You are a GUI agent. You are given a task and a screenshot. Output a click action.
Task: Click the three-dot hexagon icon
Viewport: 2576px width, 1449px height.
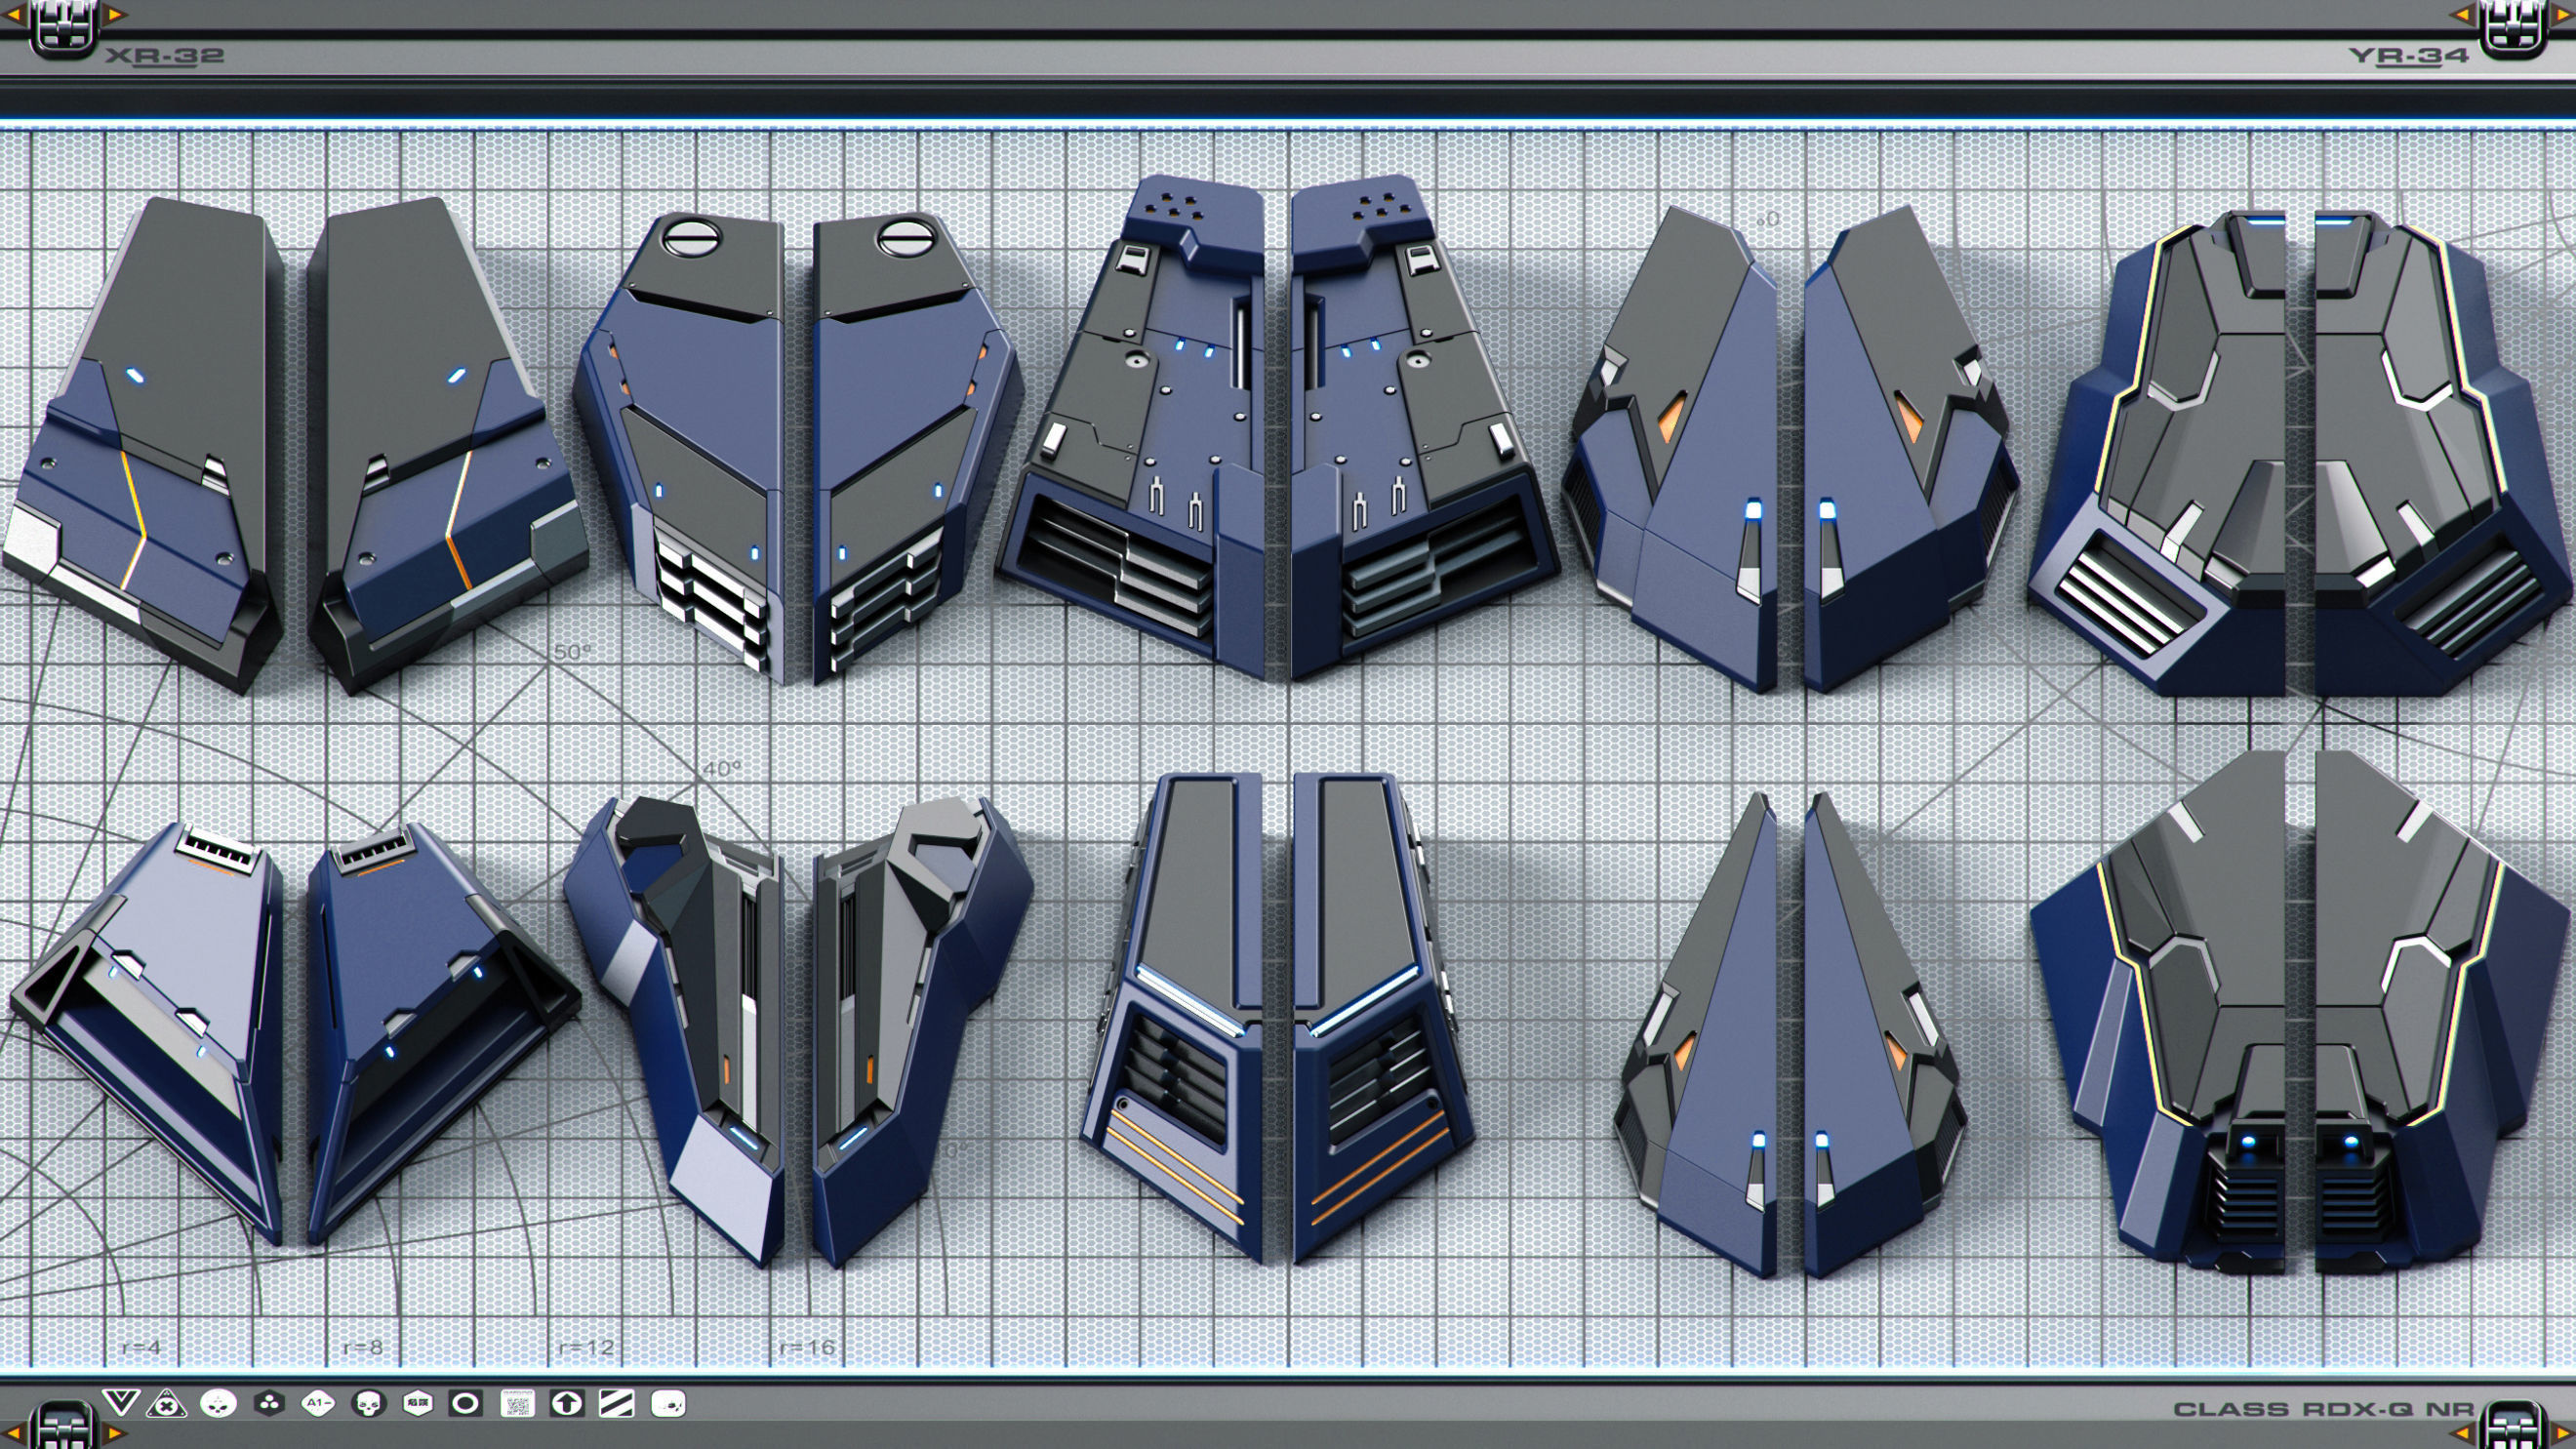(268, 1404)
